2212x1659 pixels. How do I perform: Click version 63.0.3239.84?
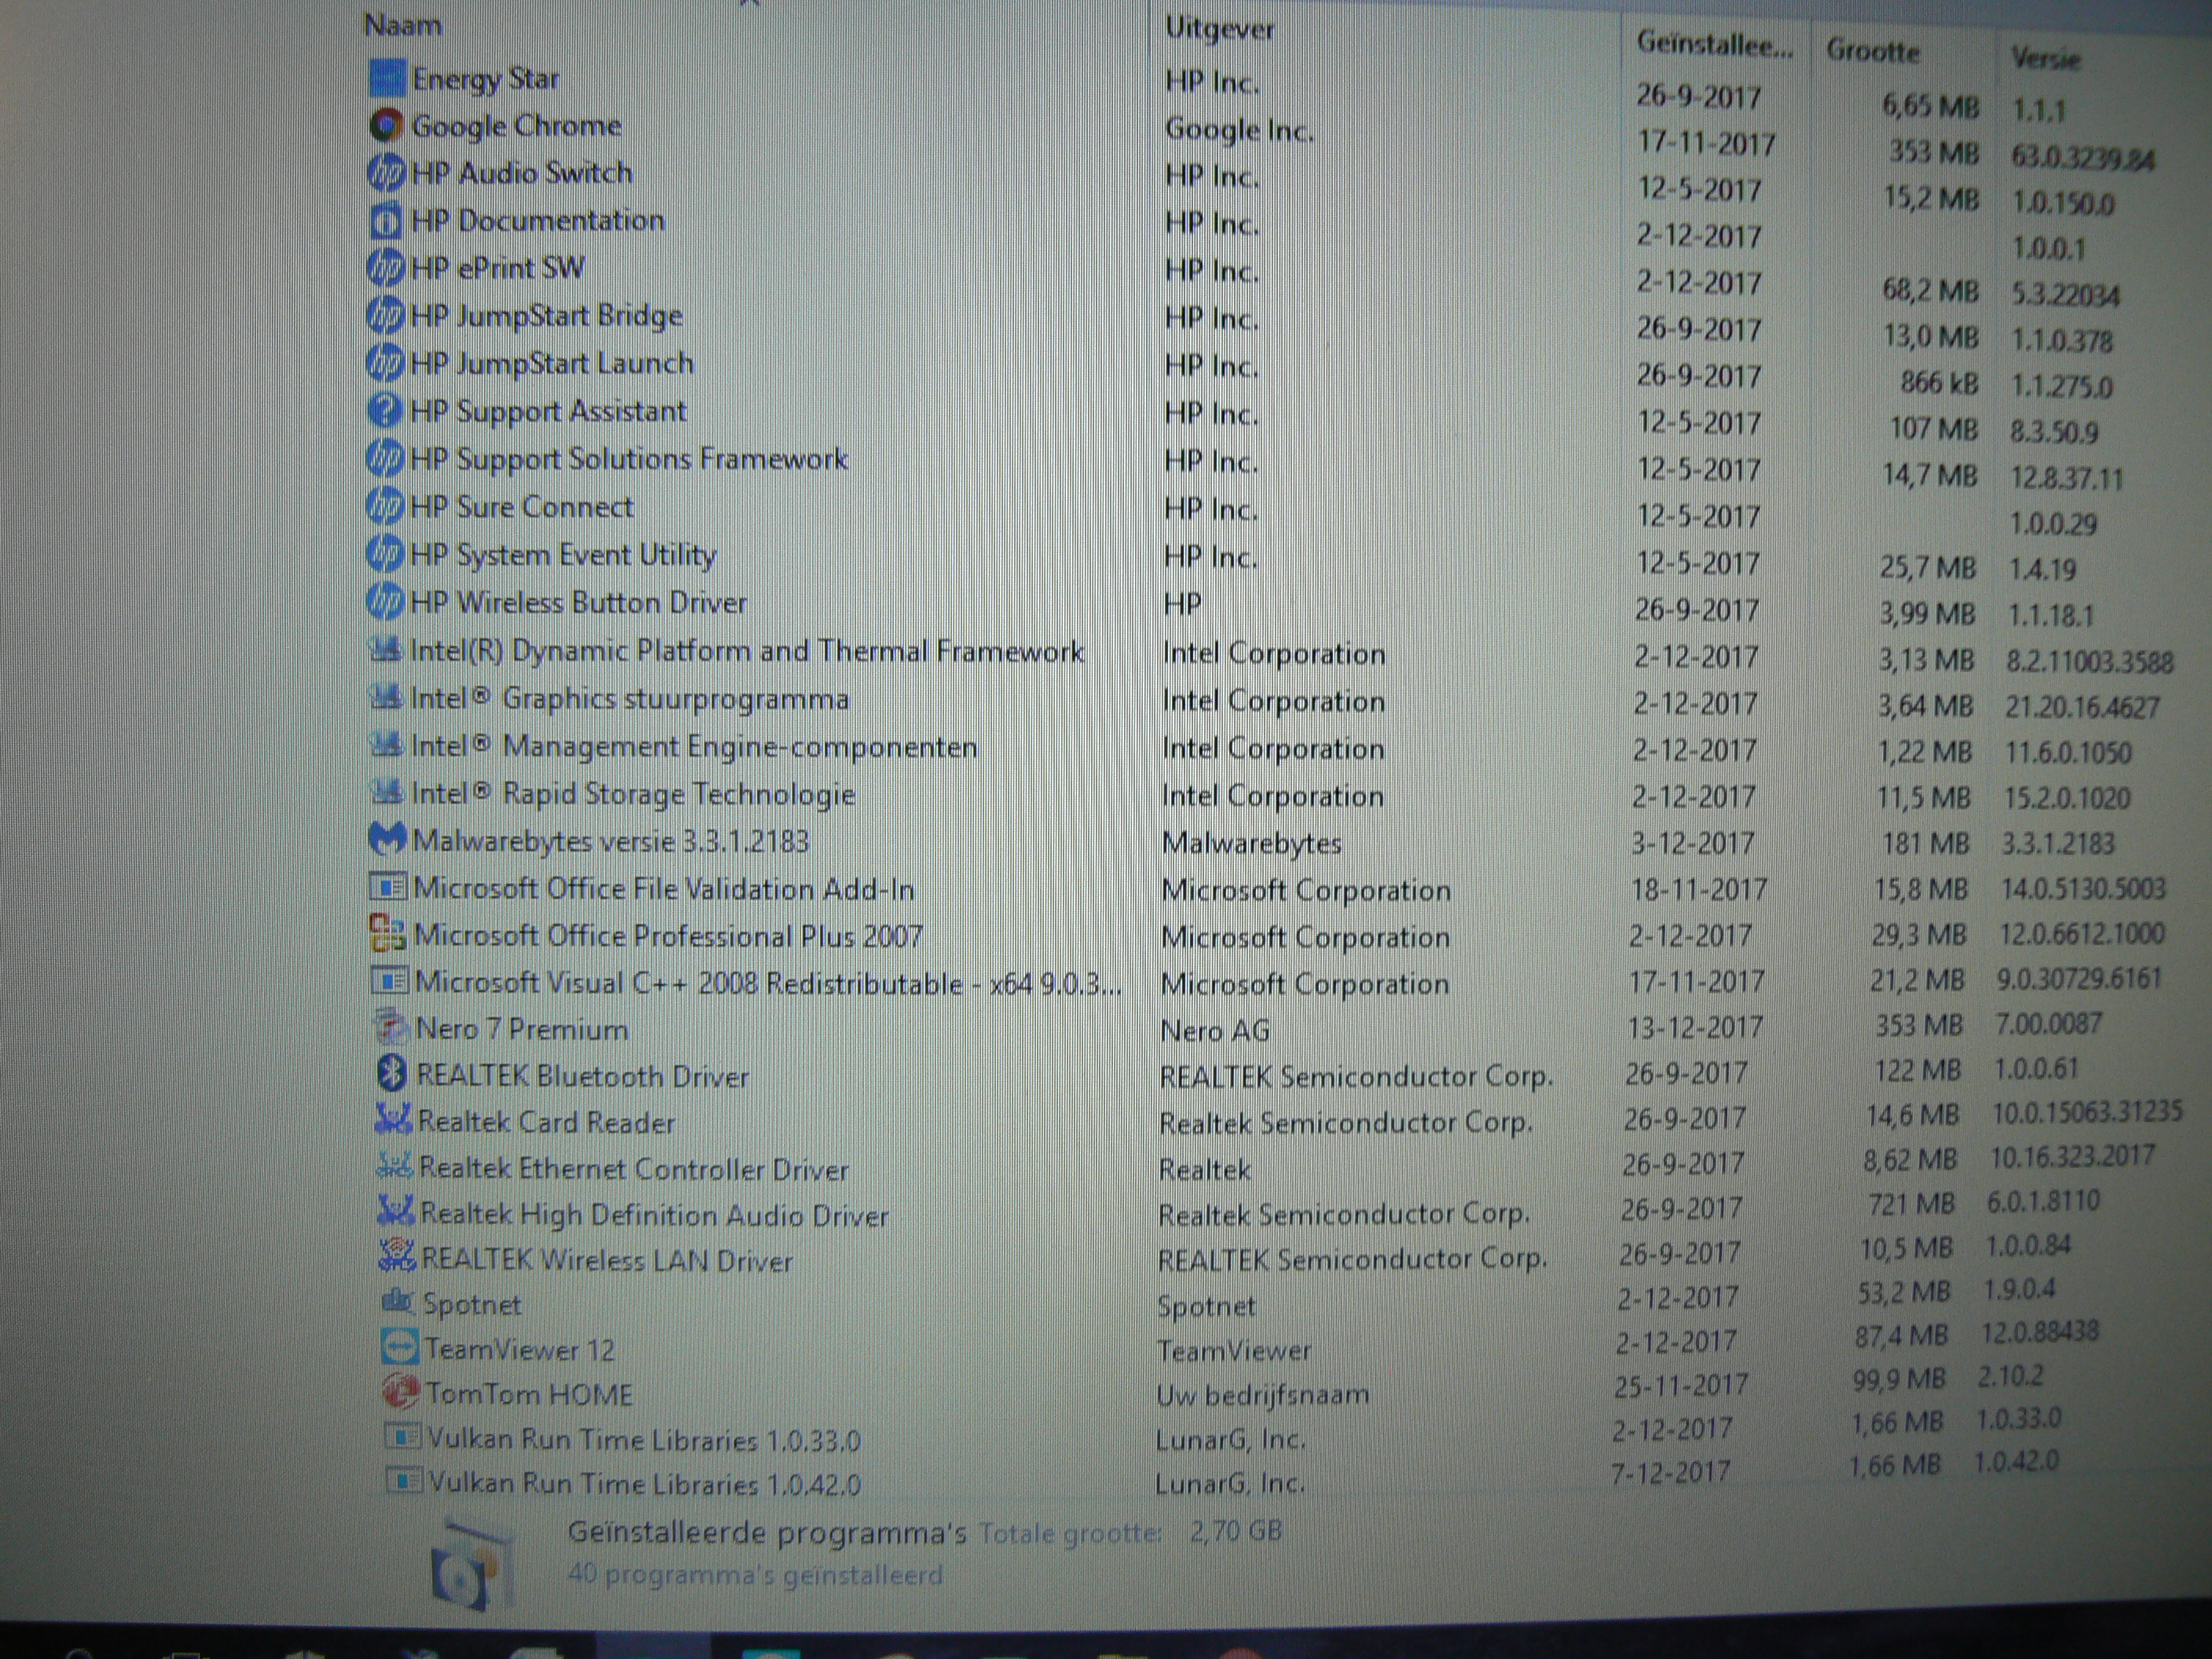point(2083,158)
